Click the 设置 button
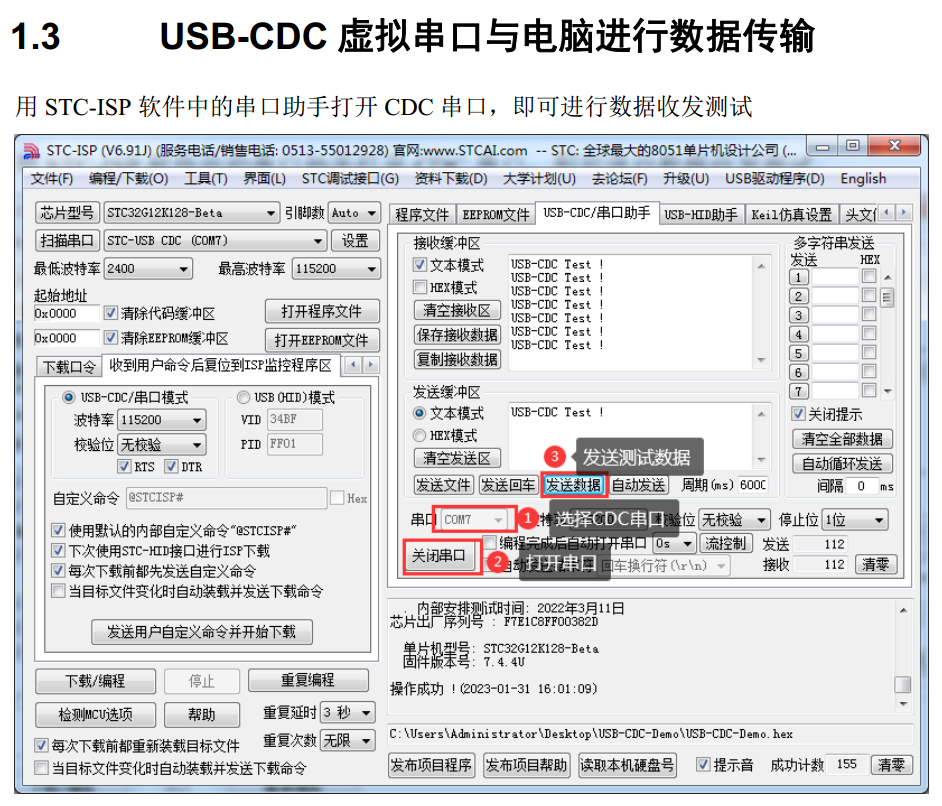 pyautogui.click(x=355, y=241)
